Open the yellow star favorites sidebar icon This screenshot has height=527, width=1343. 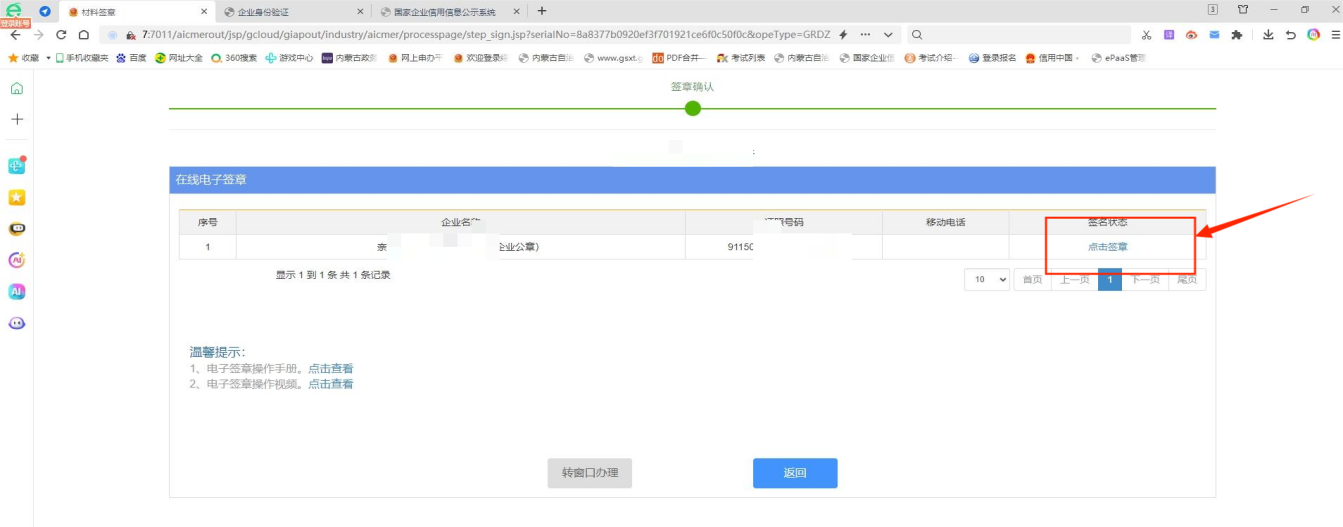tap(16, 198)
